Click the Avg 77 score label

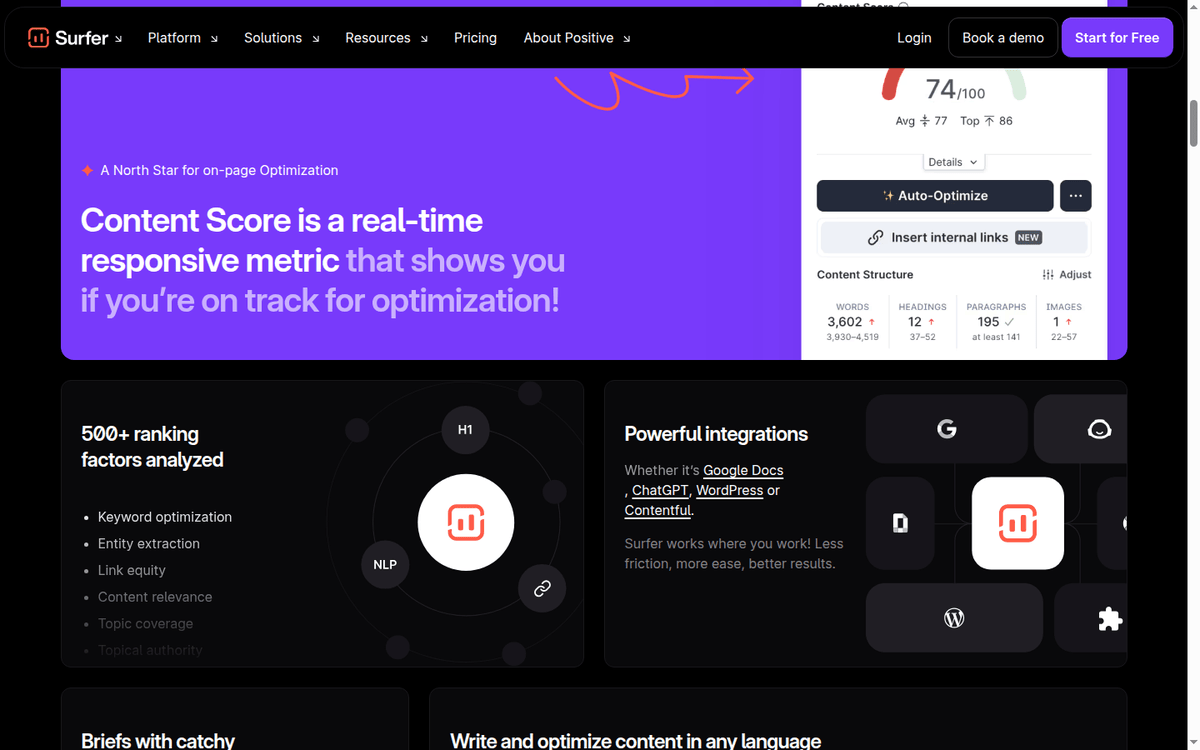click(921, 121)
